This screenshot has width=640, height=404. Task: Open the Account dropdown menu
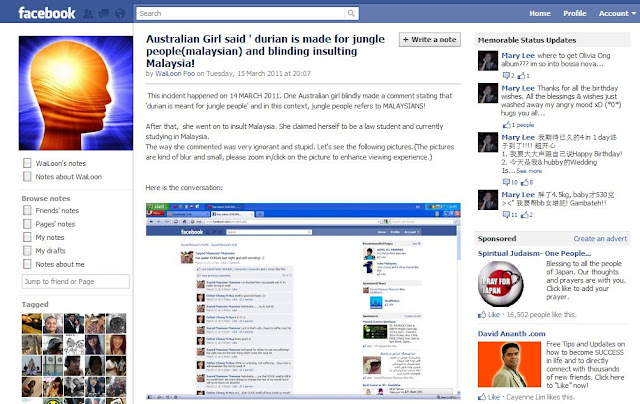coord(617,13)
